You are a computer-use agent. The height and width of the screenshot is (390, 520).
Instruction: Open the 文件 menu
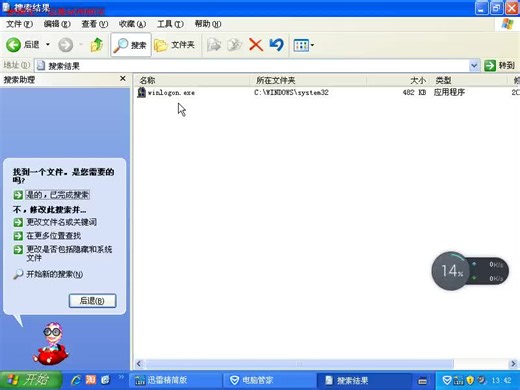click(x=19, y=24)
